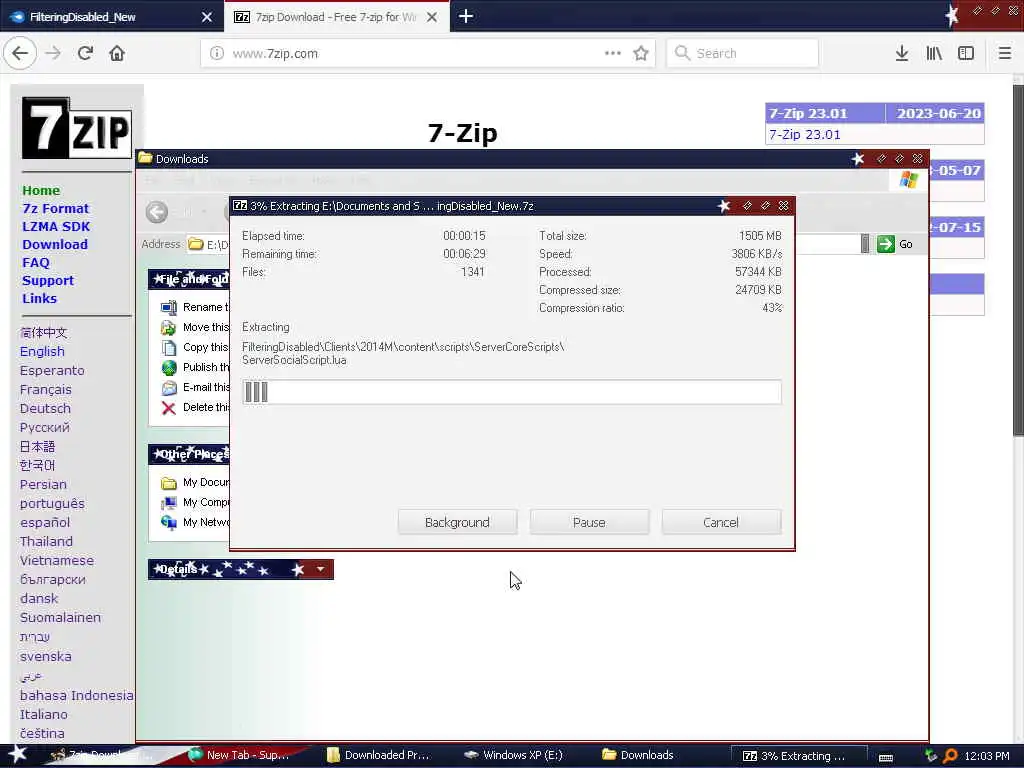Open the 7-Zip 23.01 news link
The width and height of the screenshot is (1024, 768).
pos(804,135)
